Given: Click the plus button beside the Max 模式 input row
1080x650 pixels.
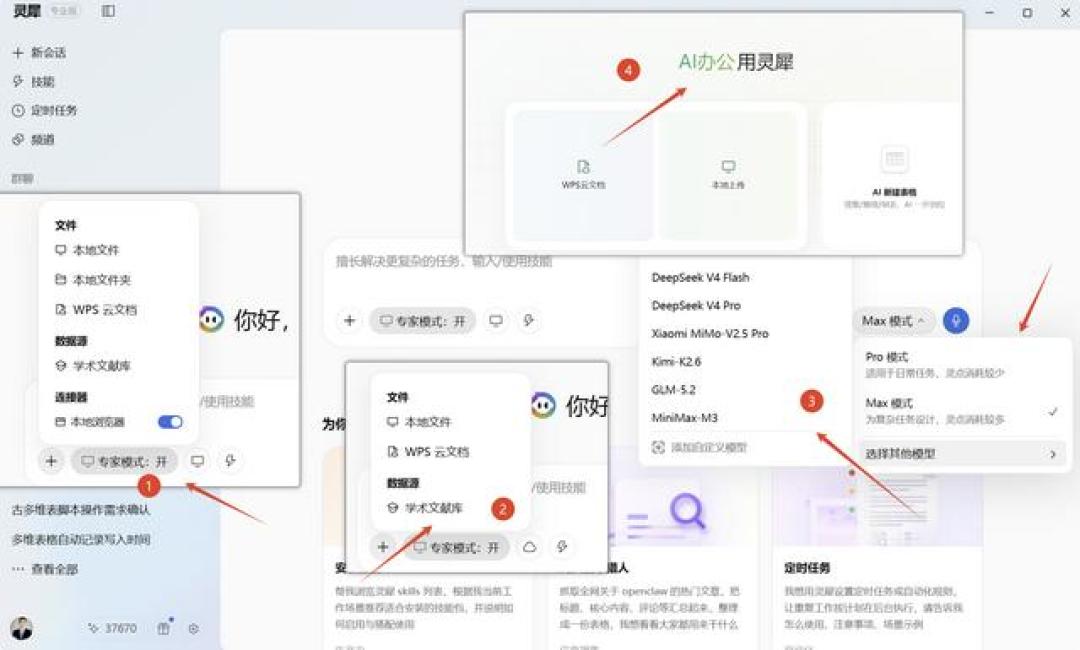Looking at the screenshot, I should (x=349, y=320).
